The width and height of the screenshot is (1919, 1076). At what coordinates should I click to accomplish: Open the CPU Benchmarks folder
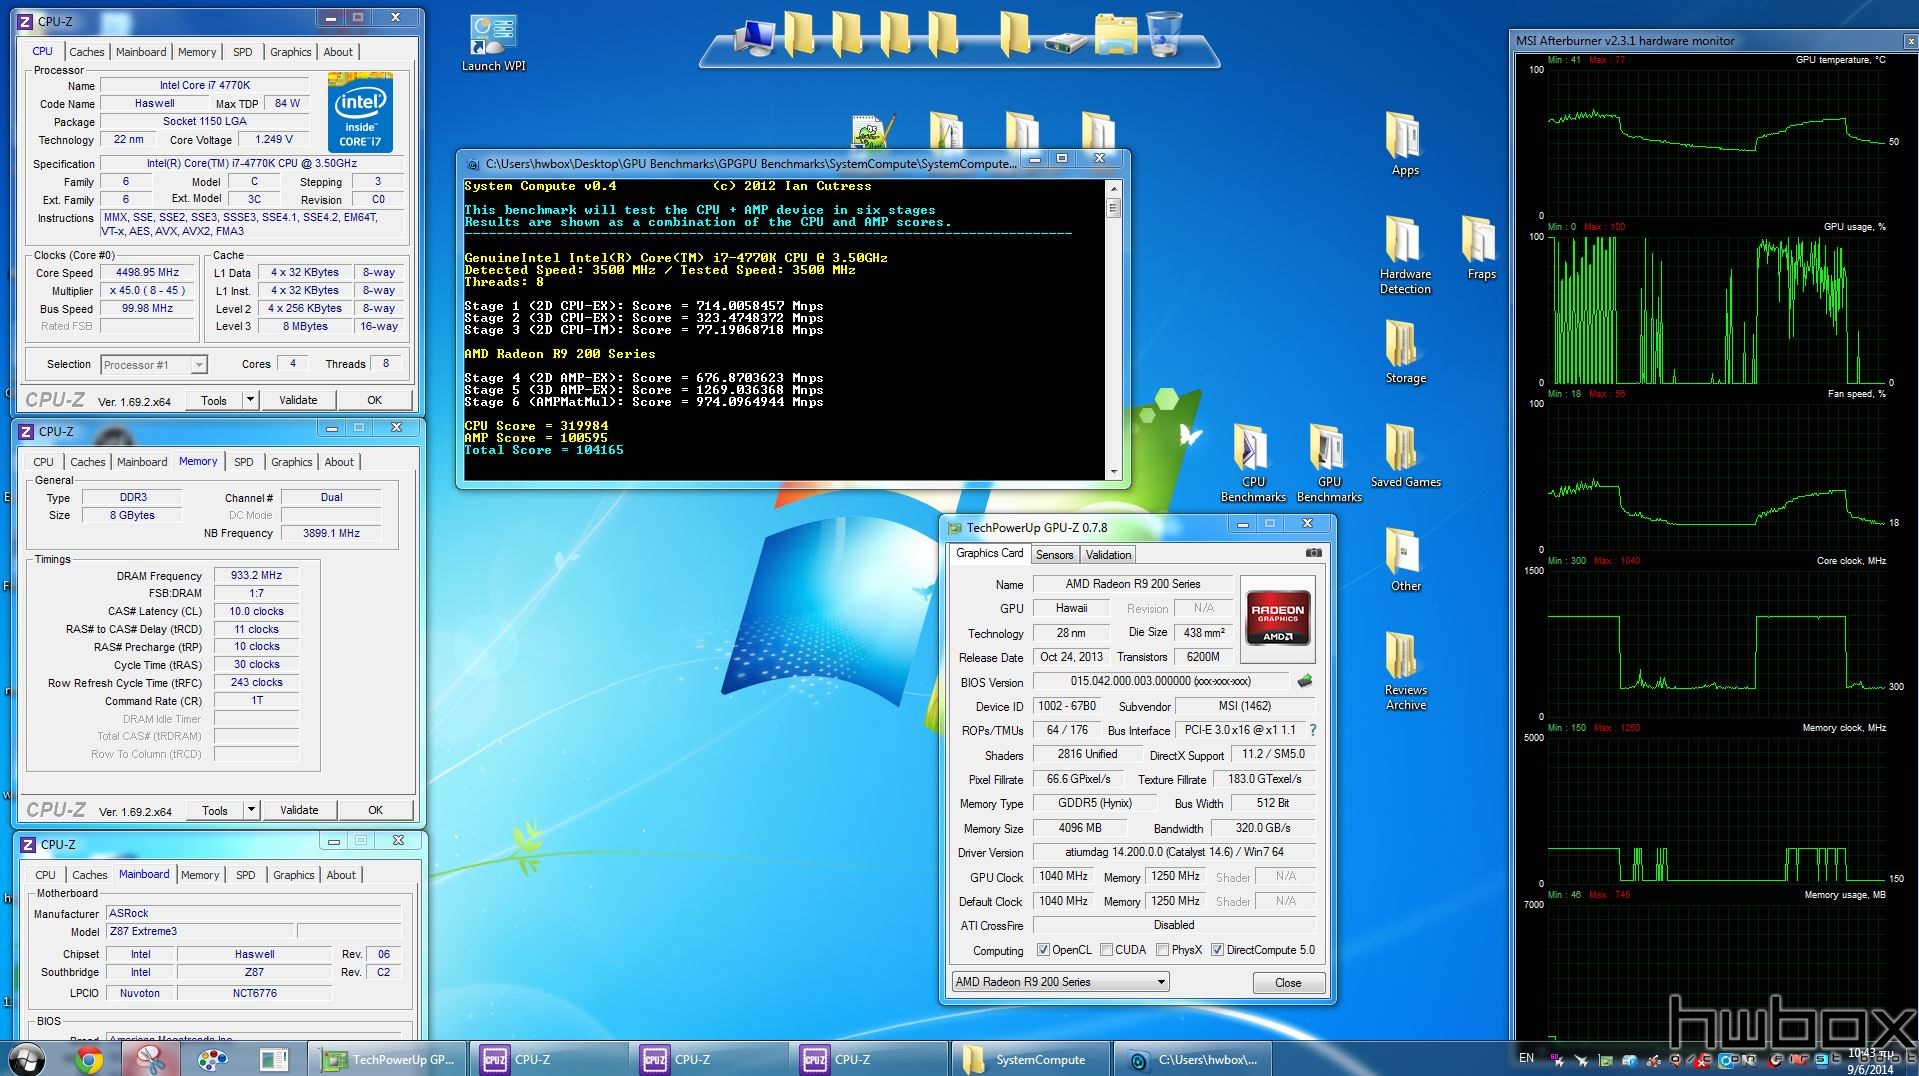pyautogui.click(x=1253, y=463)
